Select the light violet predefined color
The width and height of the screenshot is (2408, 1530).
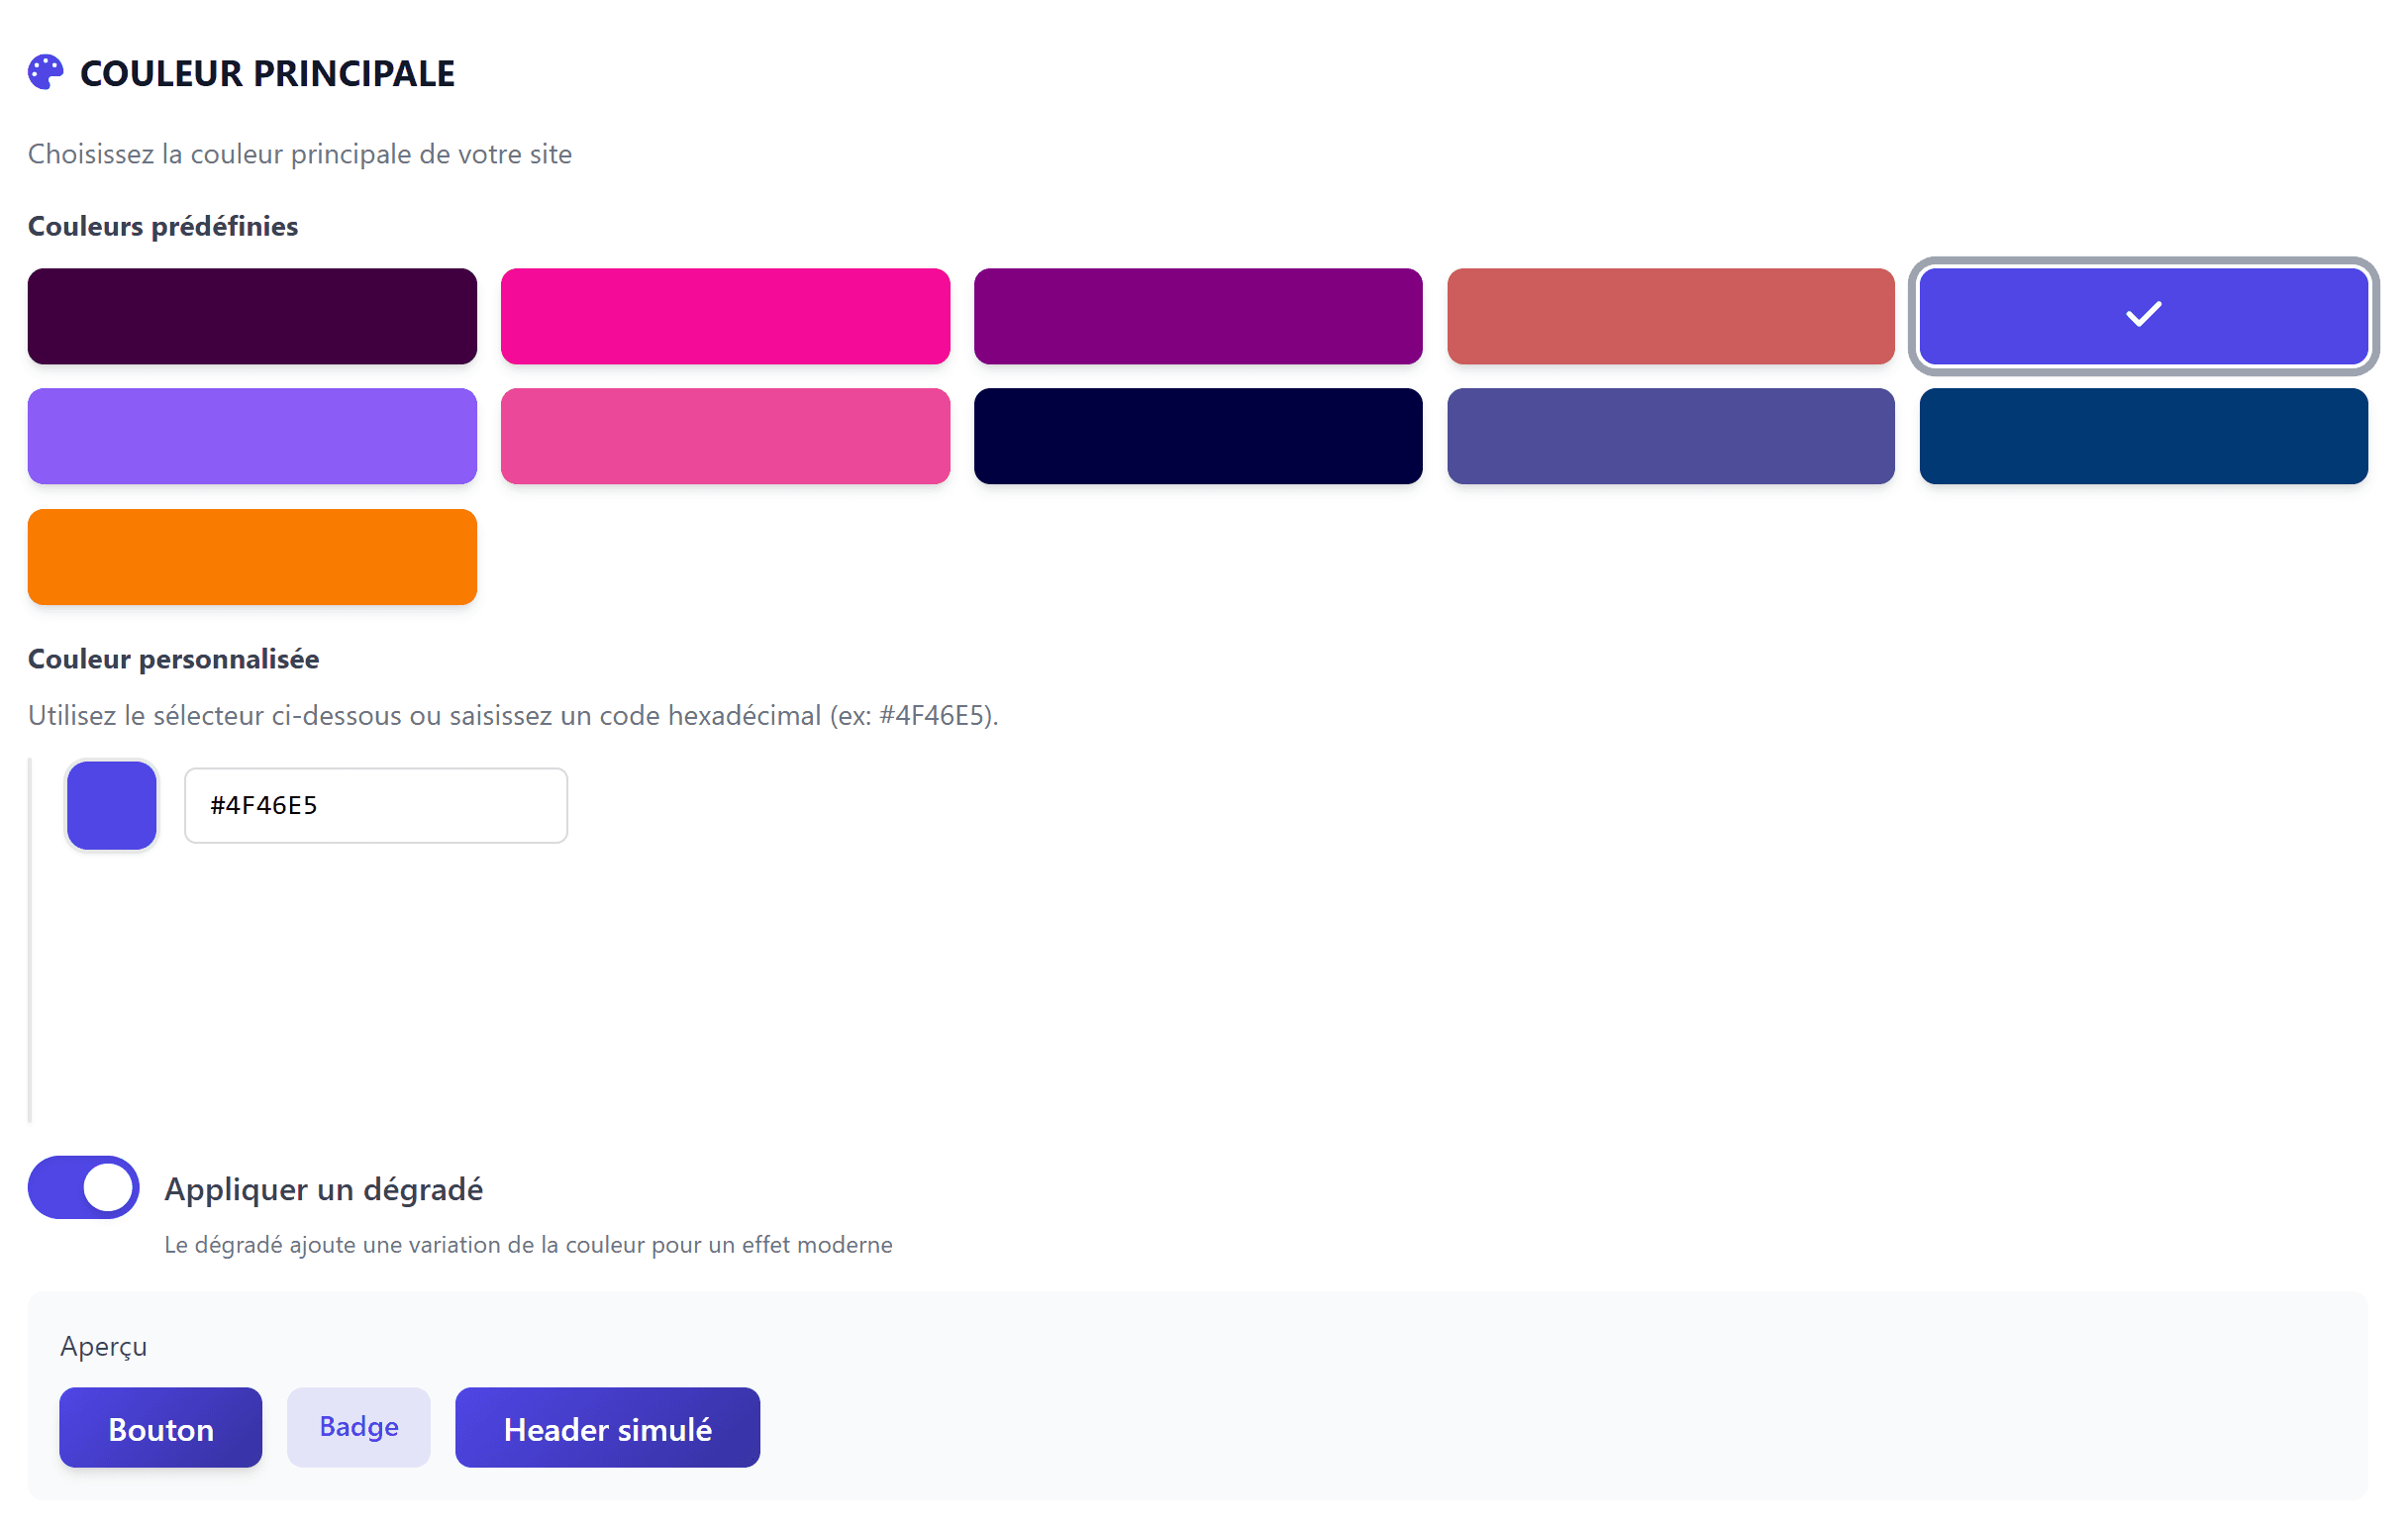click(x=251, y=436)
